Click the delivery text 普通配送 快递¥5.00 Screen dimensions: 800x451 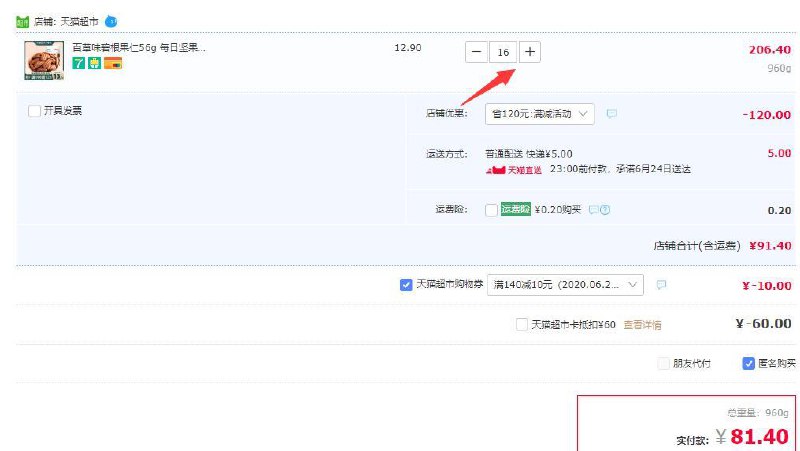click(x=529, y=154)
